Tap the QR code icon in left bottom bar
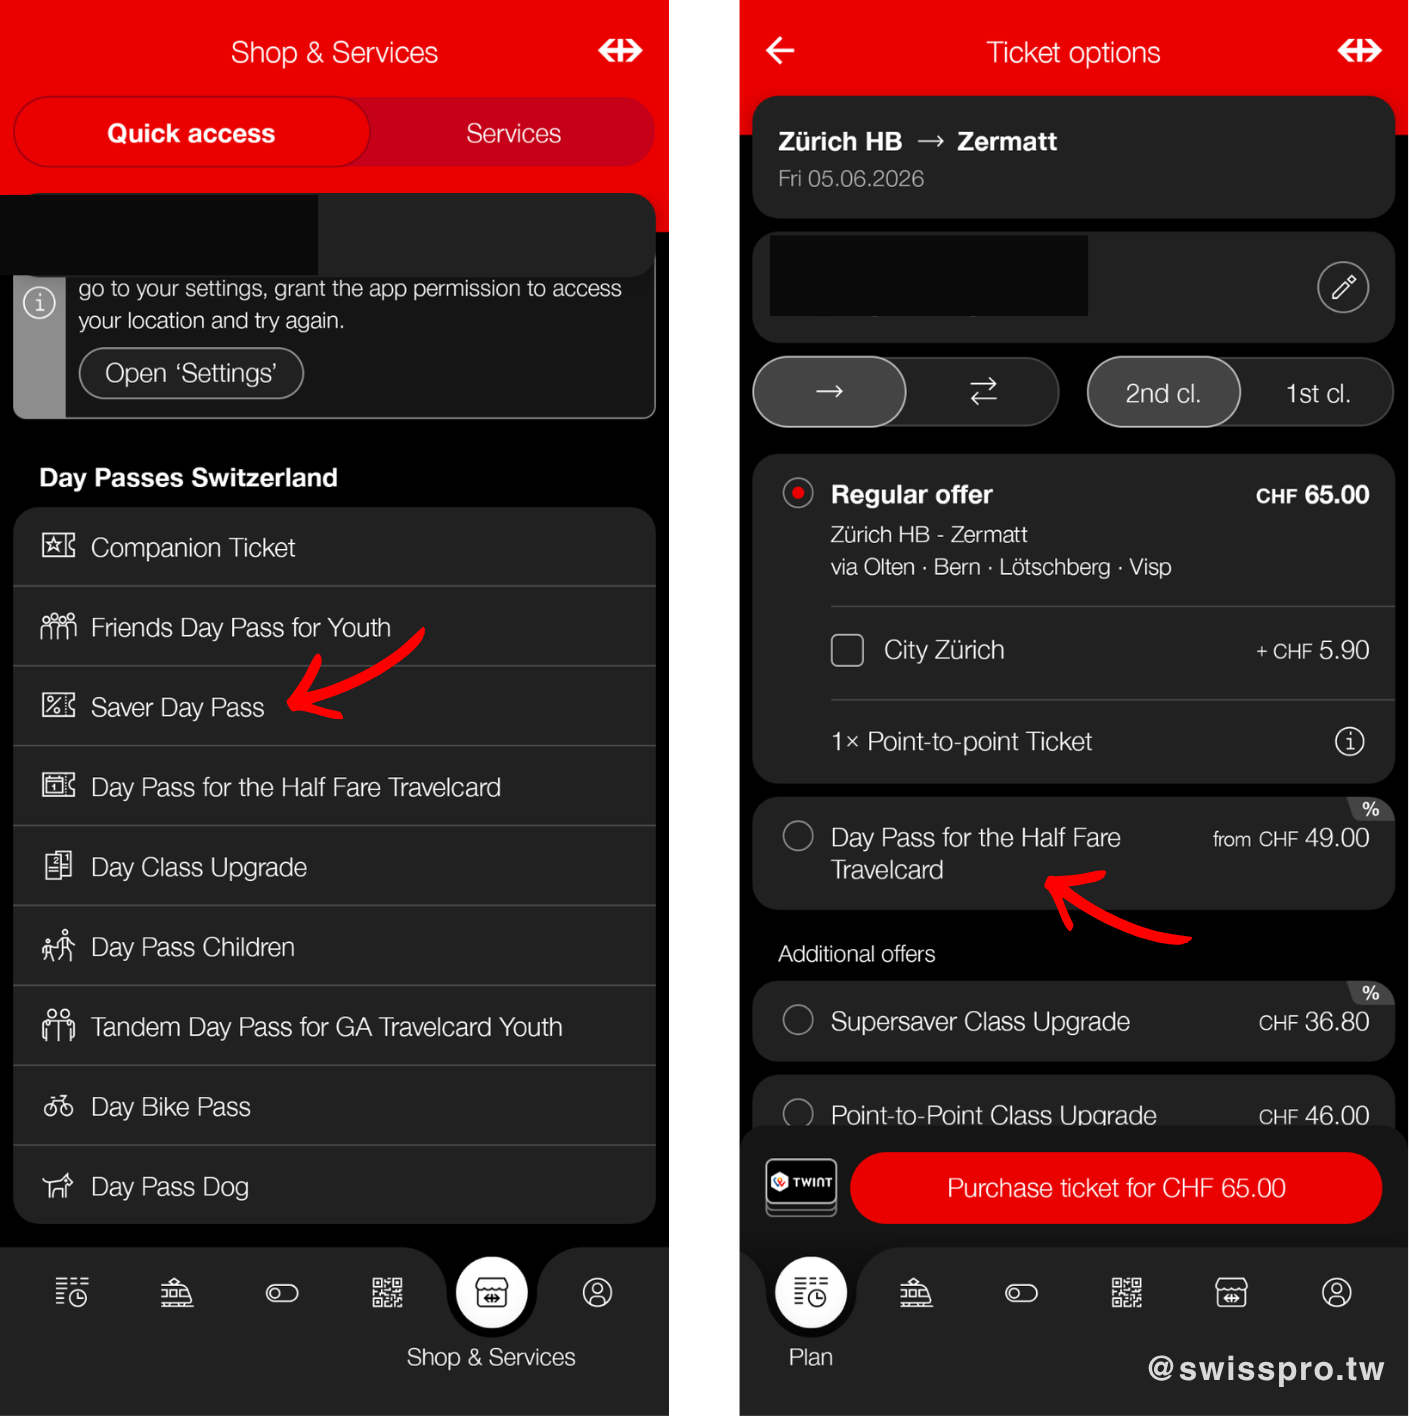Screen dimensions: 1409x1417 coord(387,1293)
